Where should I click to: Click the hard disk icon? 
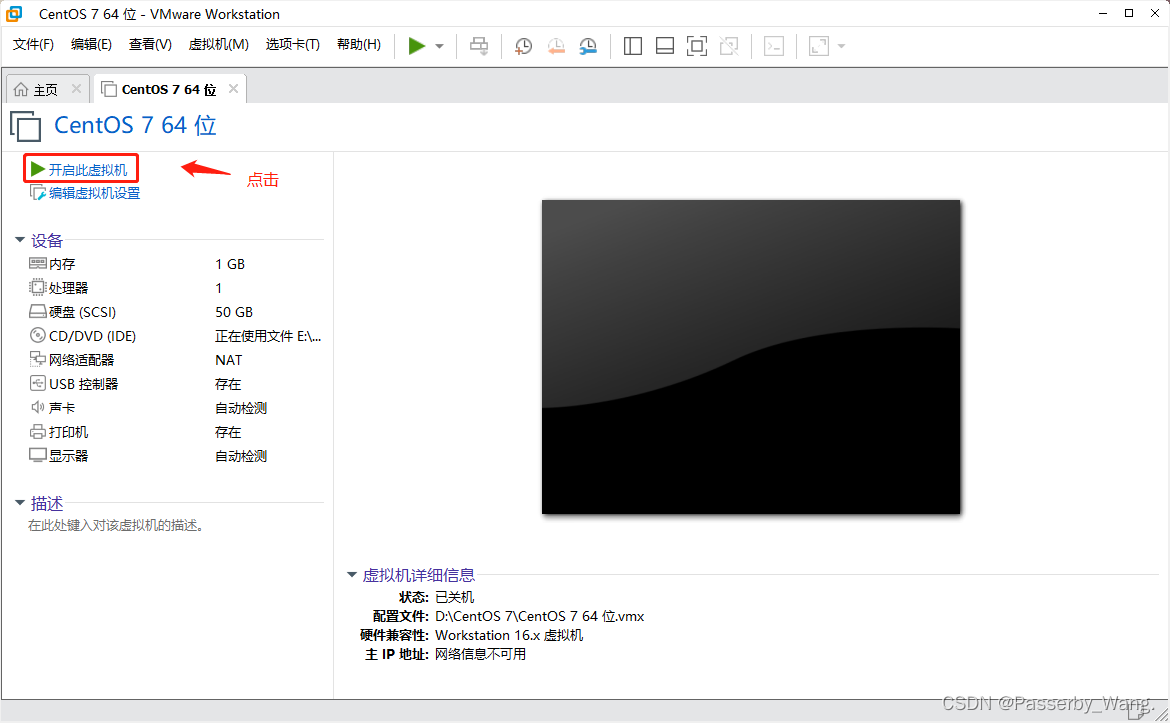[x=37, y=311]
